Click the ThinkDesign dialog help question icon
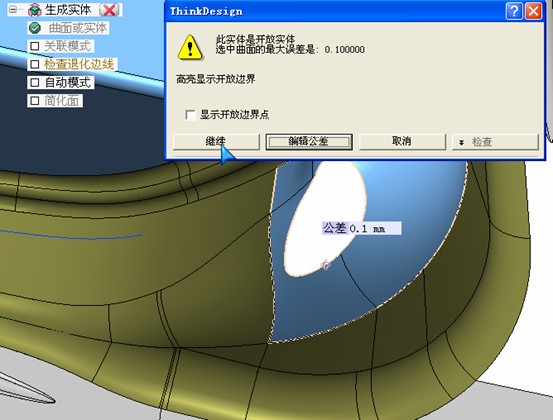 point(514,11)
